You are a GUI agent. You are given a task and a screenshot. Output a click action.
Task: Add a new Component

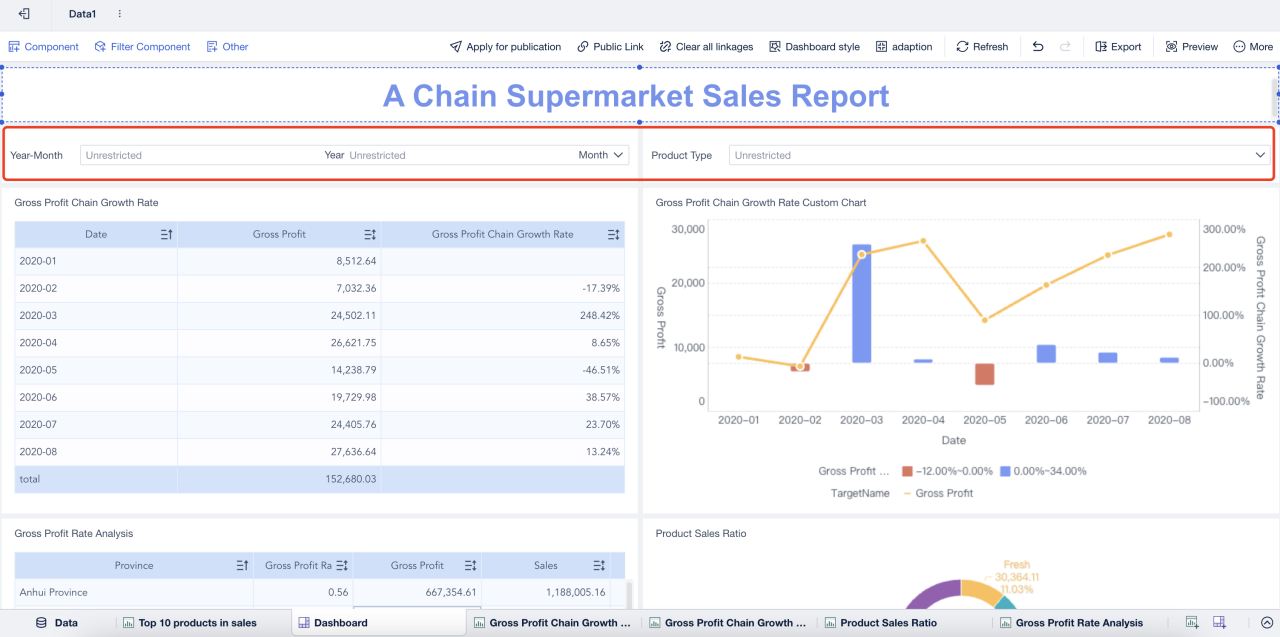point(44,47)
